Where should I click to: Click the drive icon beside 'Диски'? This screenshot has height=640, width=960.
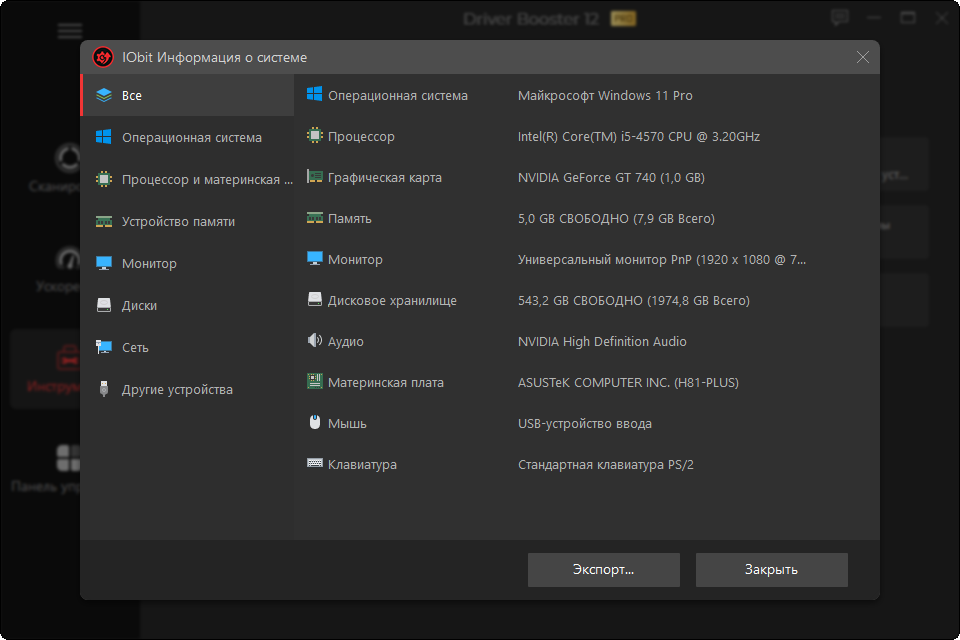pos(104,305)
